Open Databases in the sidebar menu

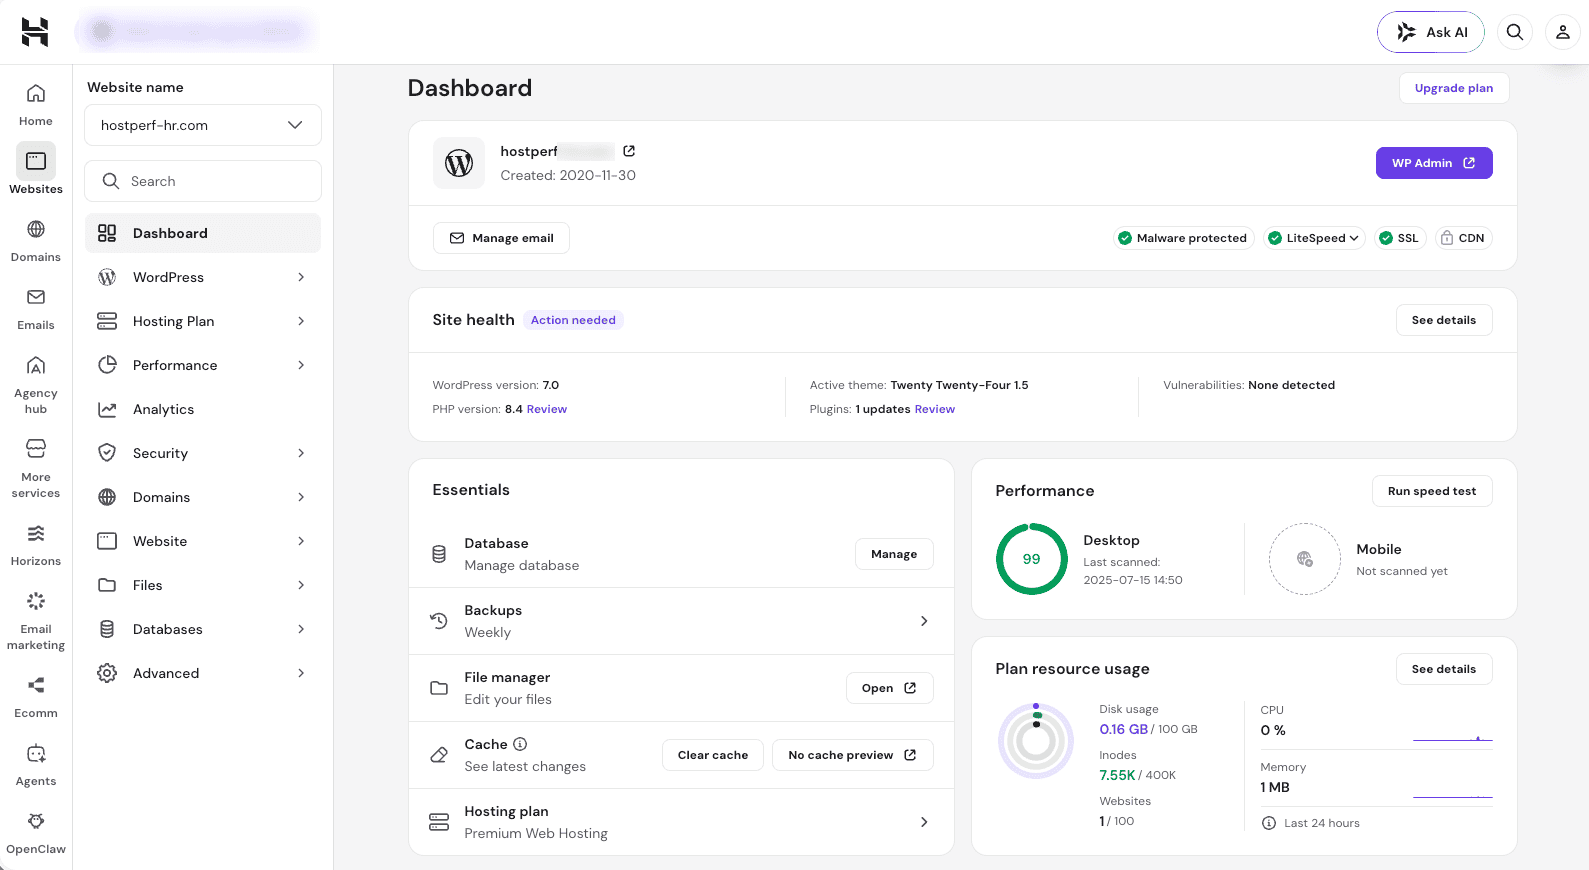(203, 629)
